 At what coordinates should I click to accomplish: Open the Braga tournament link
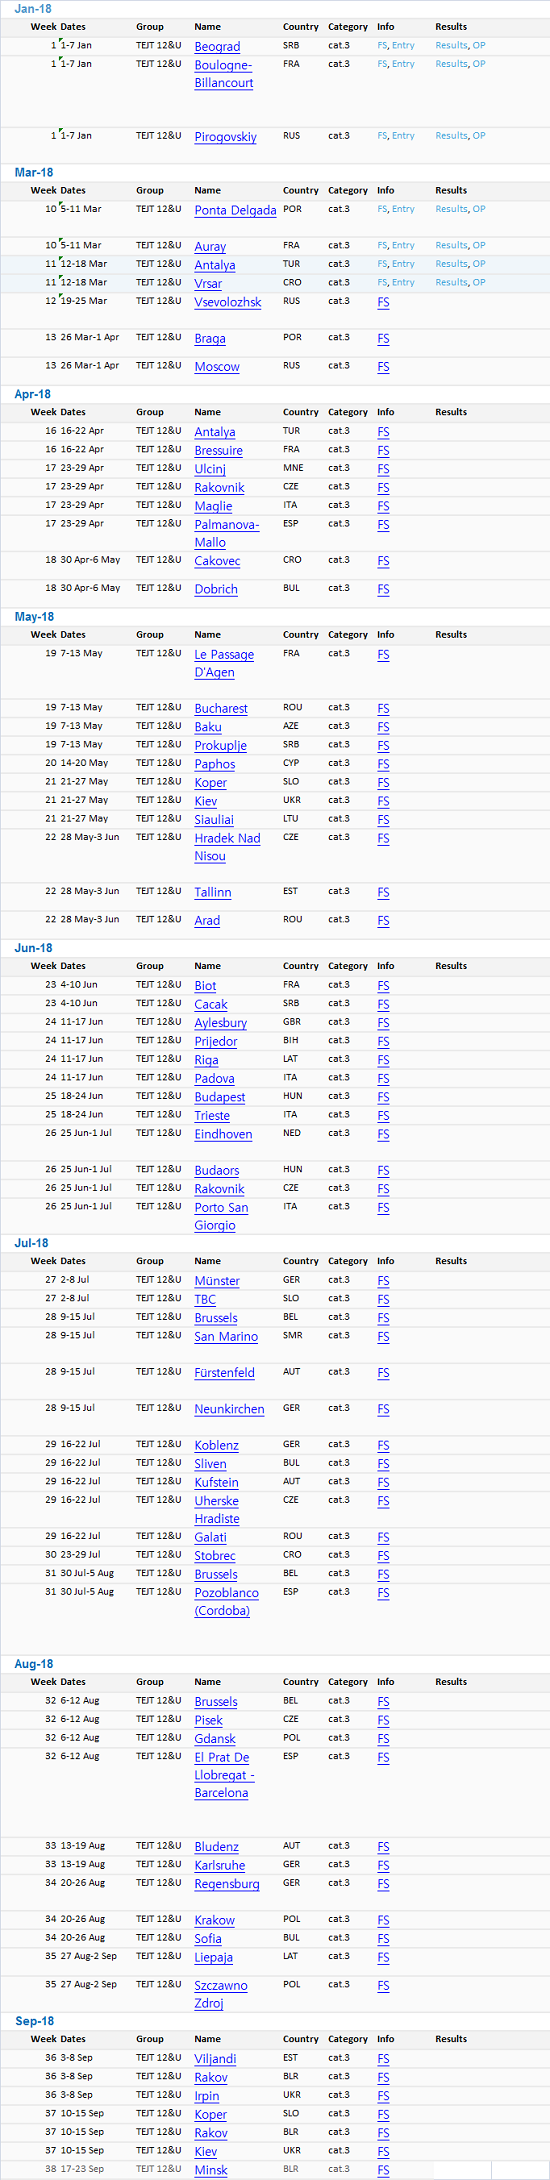click(210, 339)
